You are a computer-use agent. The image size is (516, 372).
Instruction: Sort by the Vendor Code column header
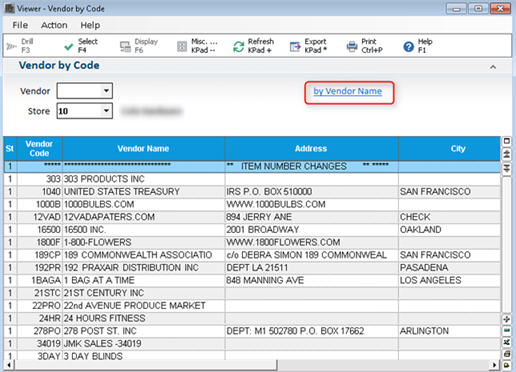pos(39,149)
